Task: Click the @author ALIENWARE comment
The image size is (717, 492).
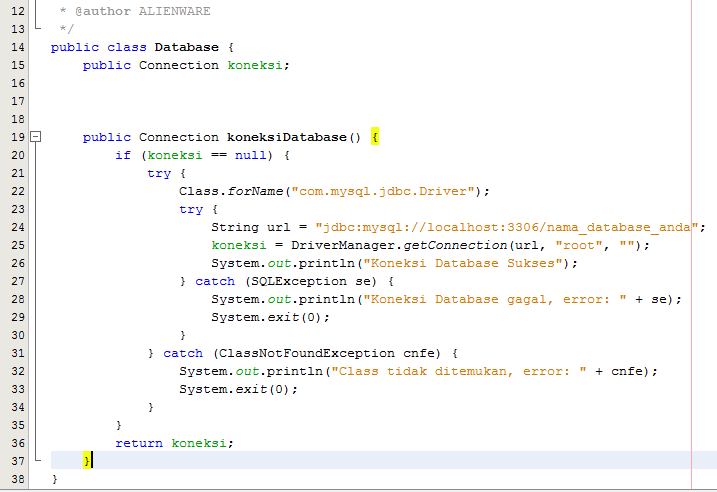Action: pos(143,11)
